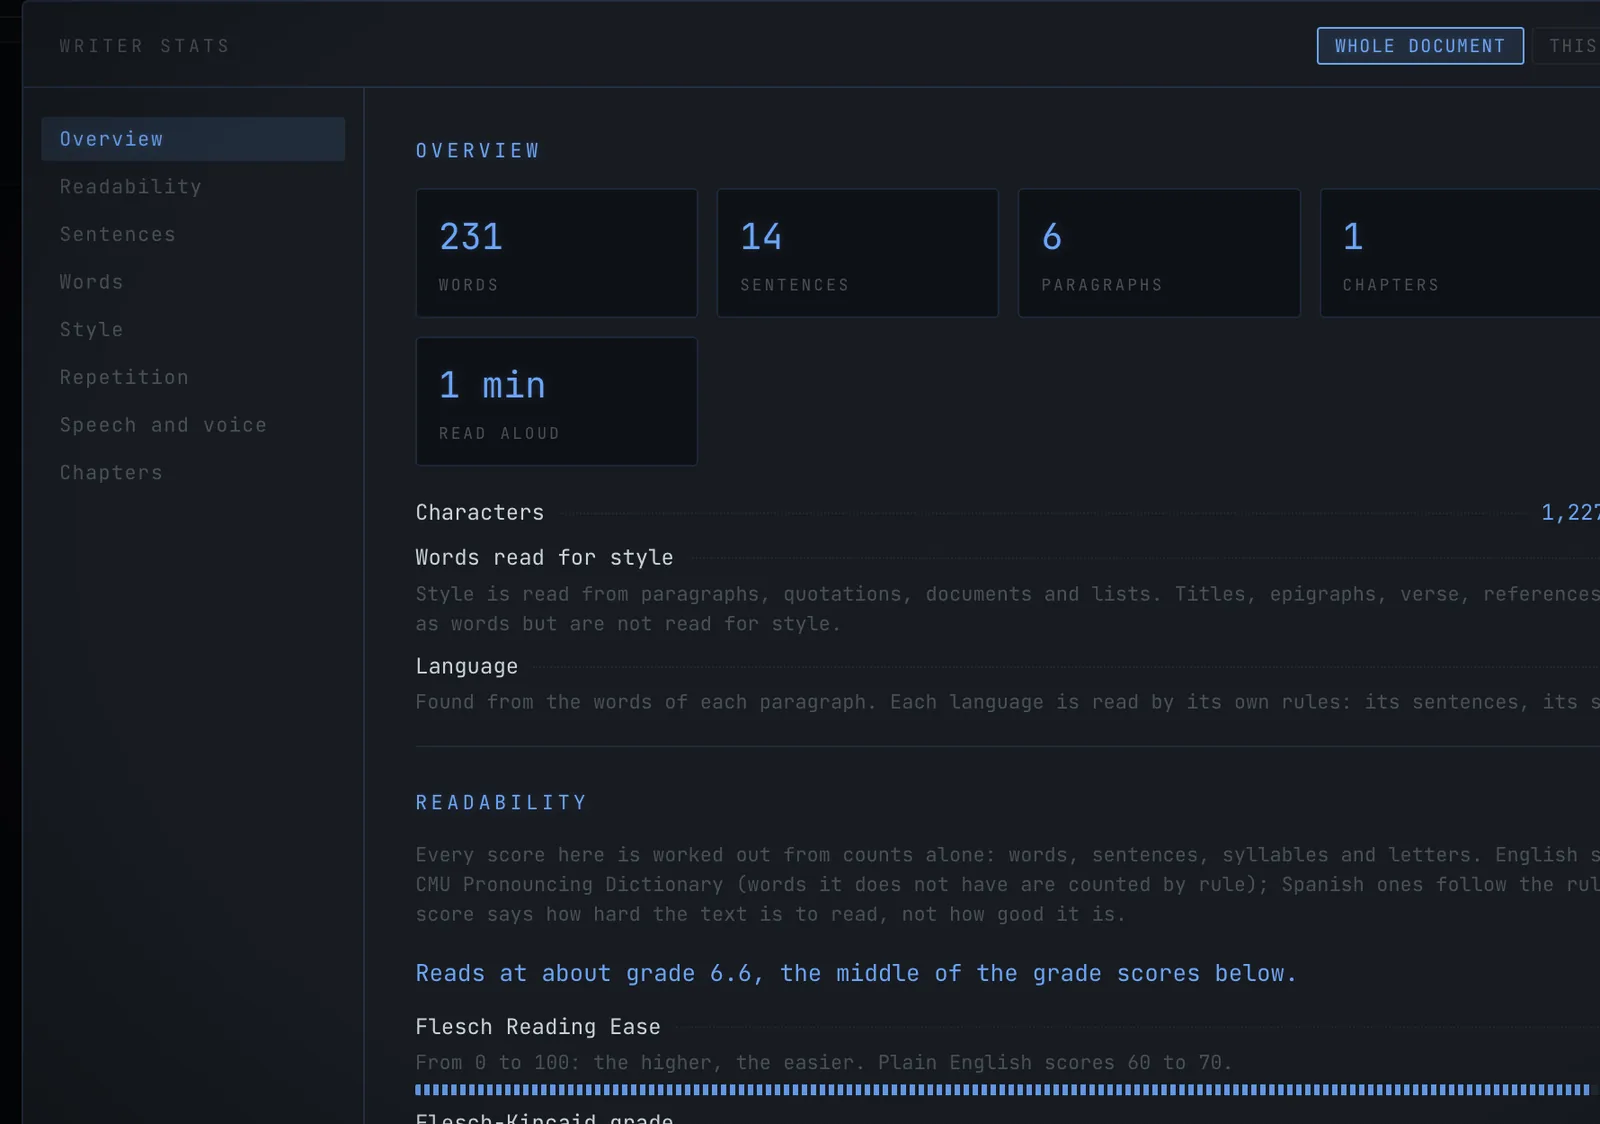
Task: Choose the Whole Document scope button
Action: tap(1420, 46)
